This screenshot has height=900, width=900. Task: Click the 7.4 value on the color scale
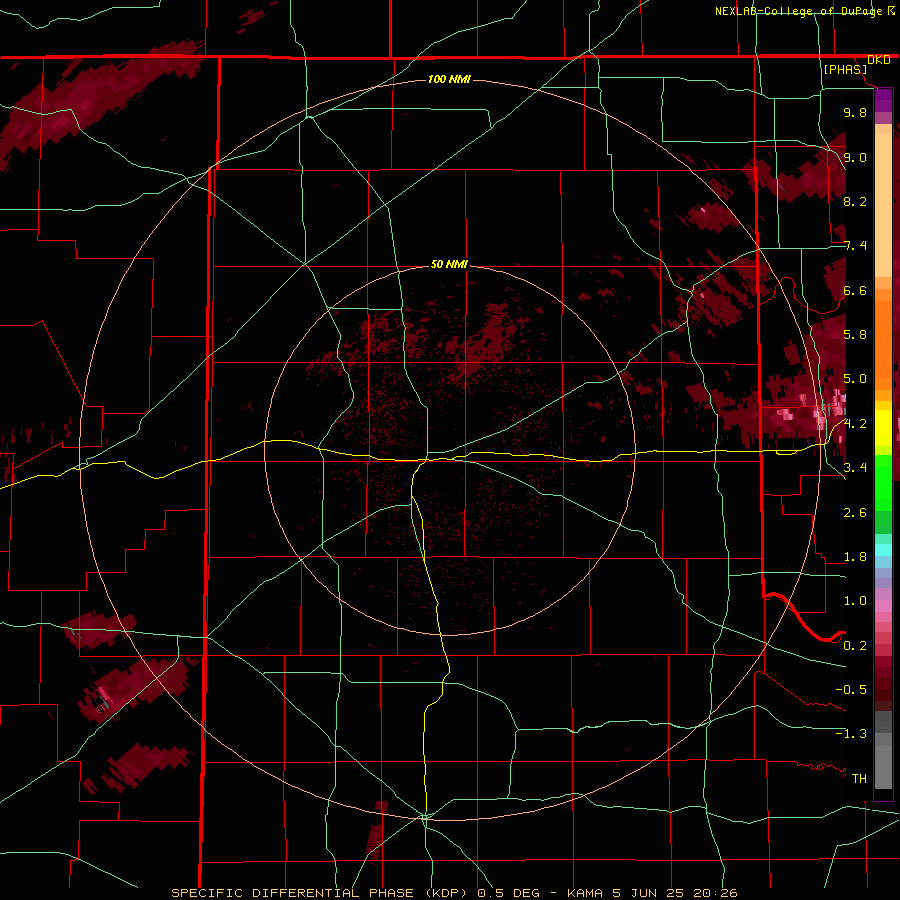click(855, 246)
